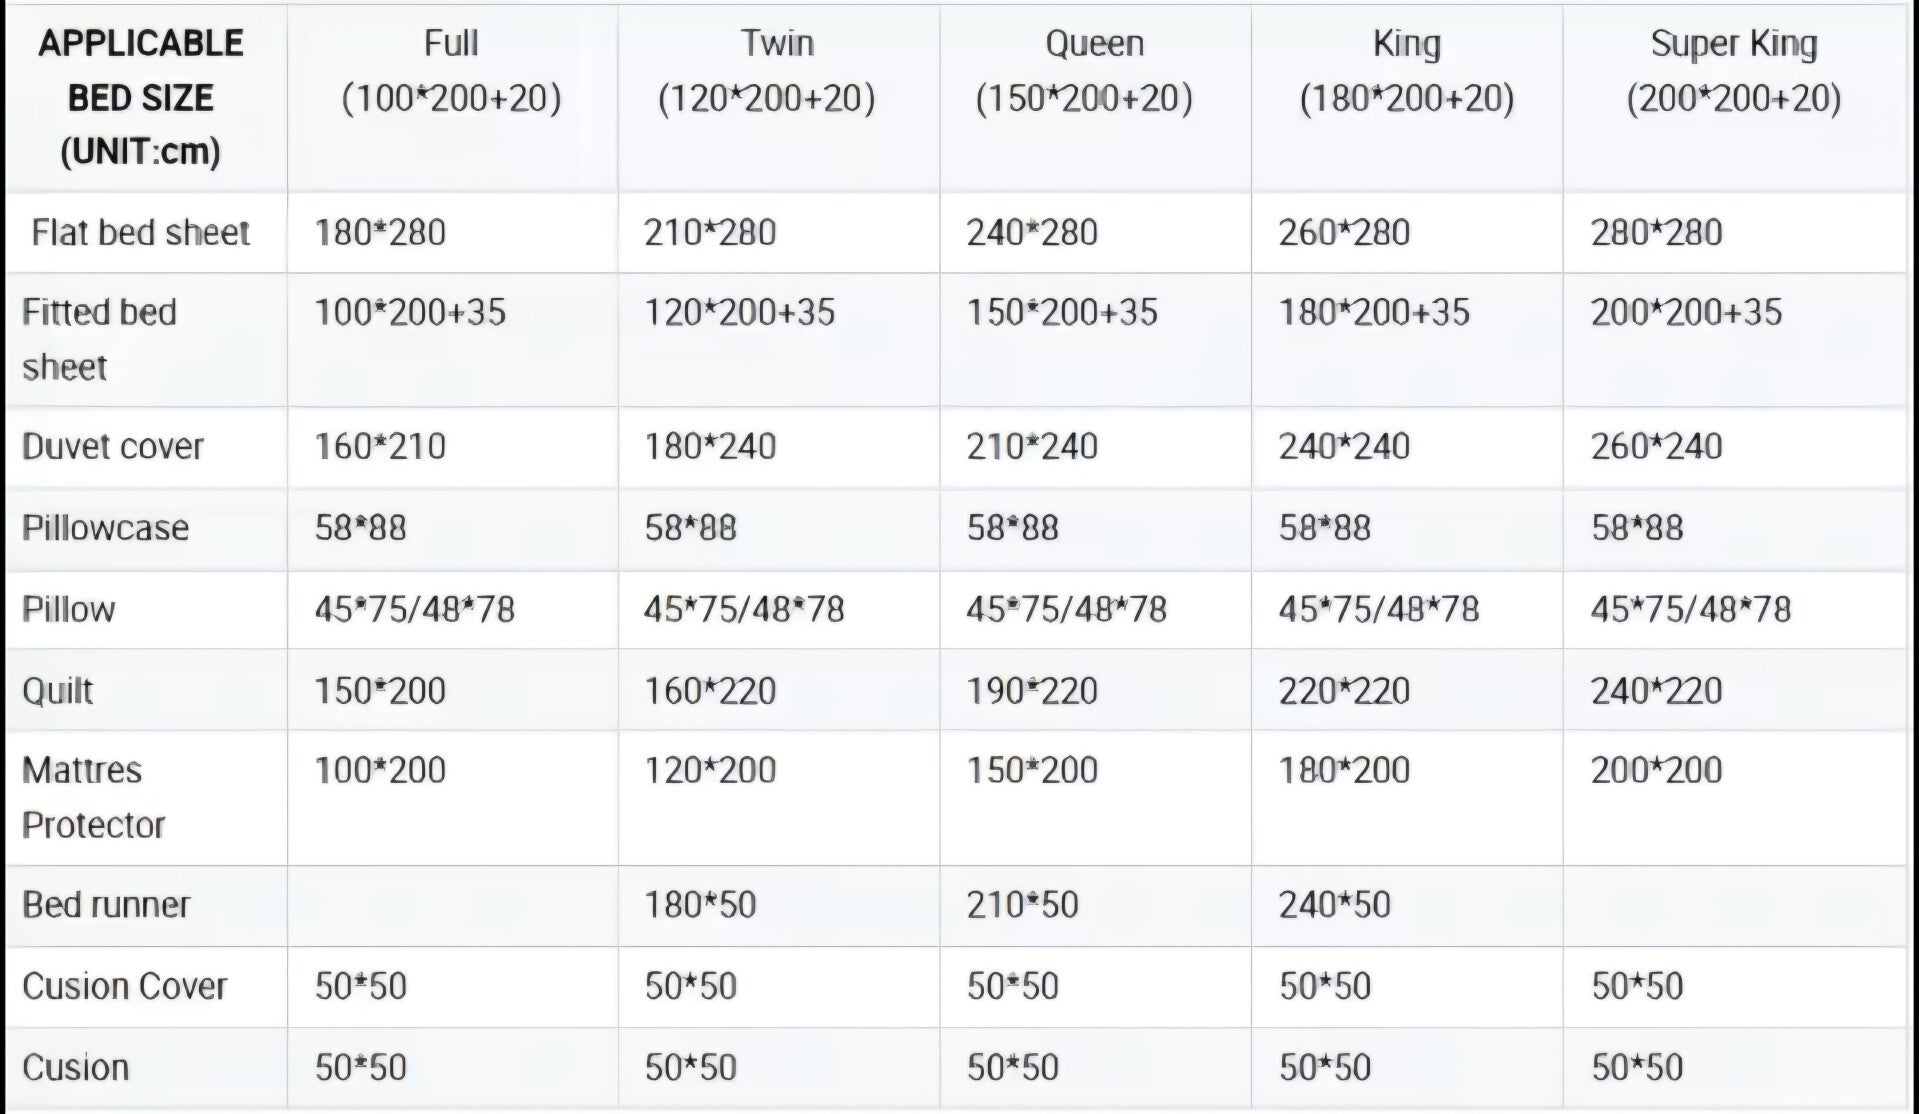This screenshot has height=1114, width=1919.
Task: Select the Duvet cover row label
Action: coord(112,446)
